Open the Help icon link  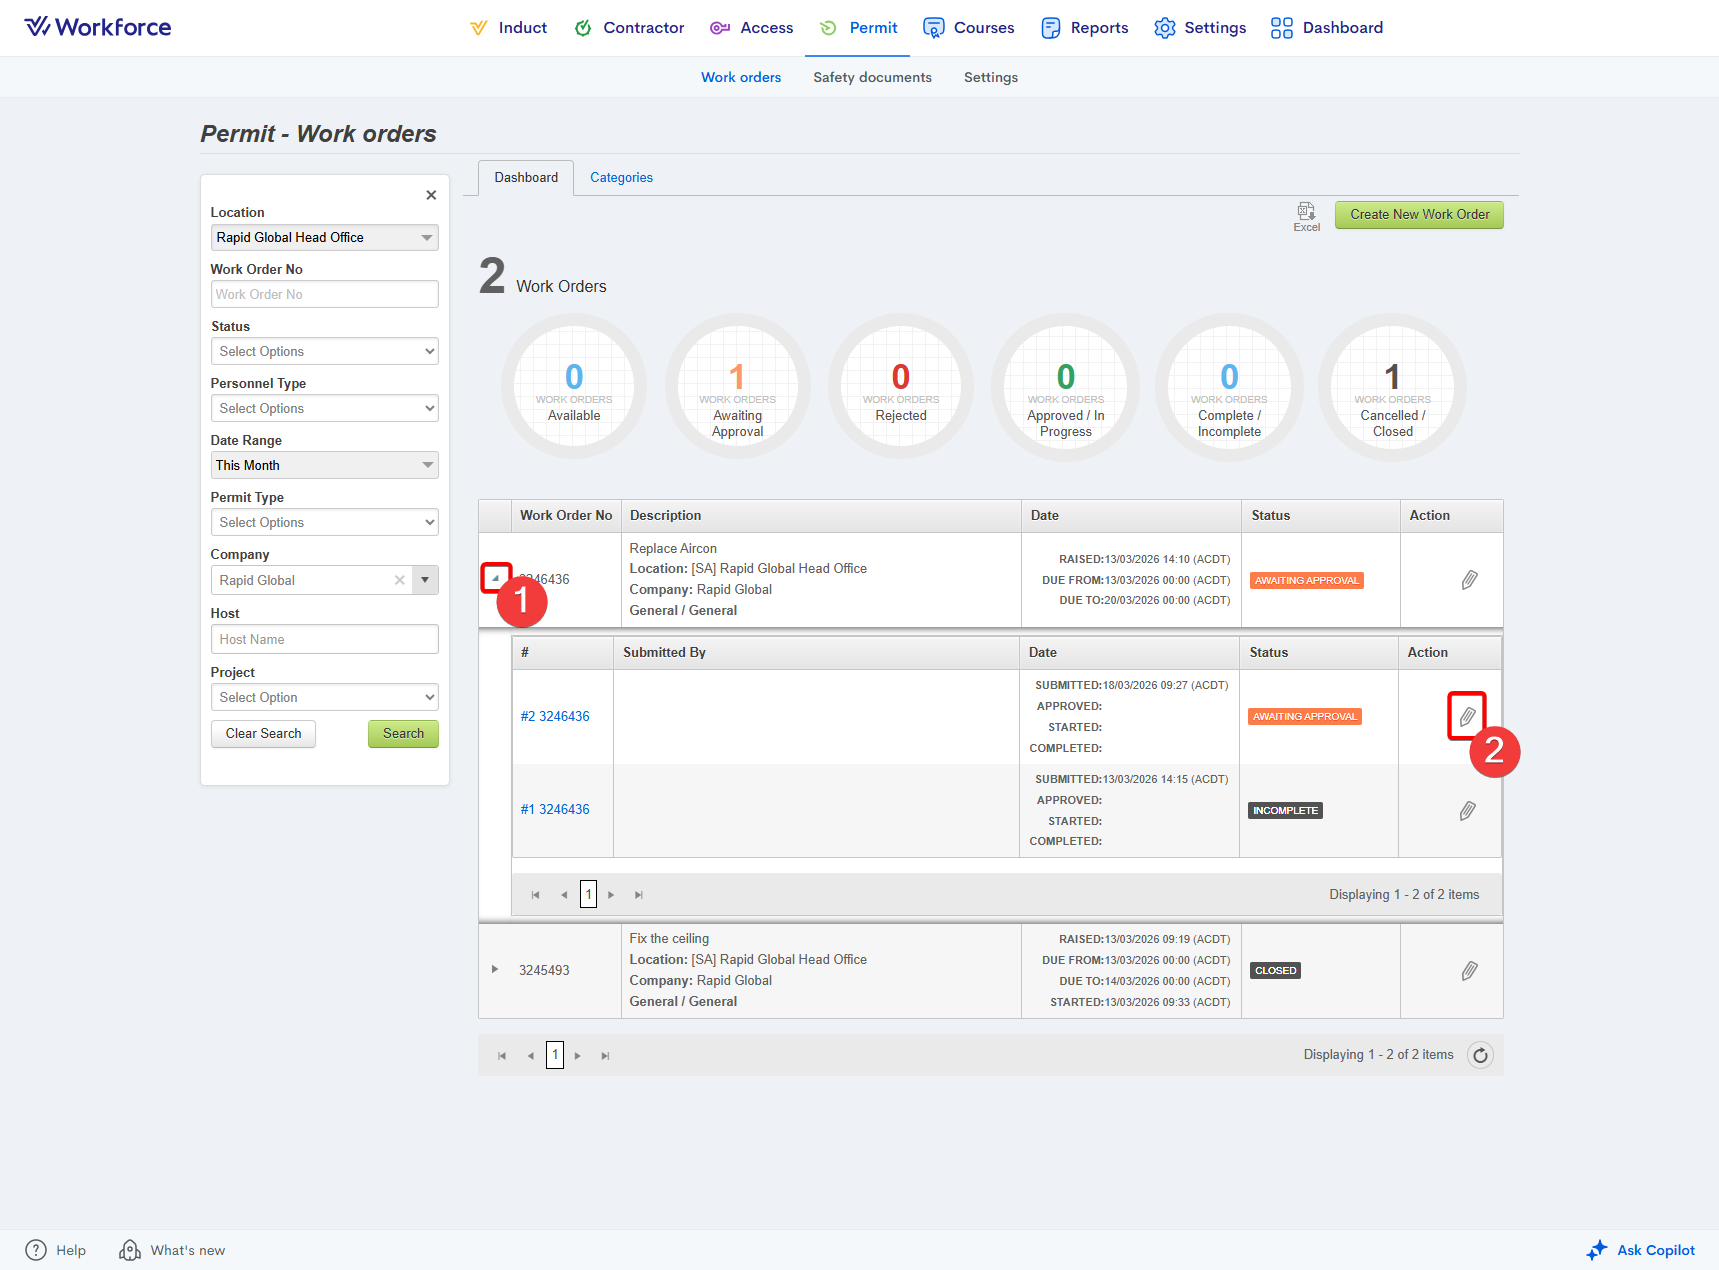[36, 1250]
